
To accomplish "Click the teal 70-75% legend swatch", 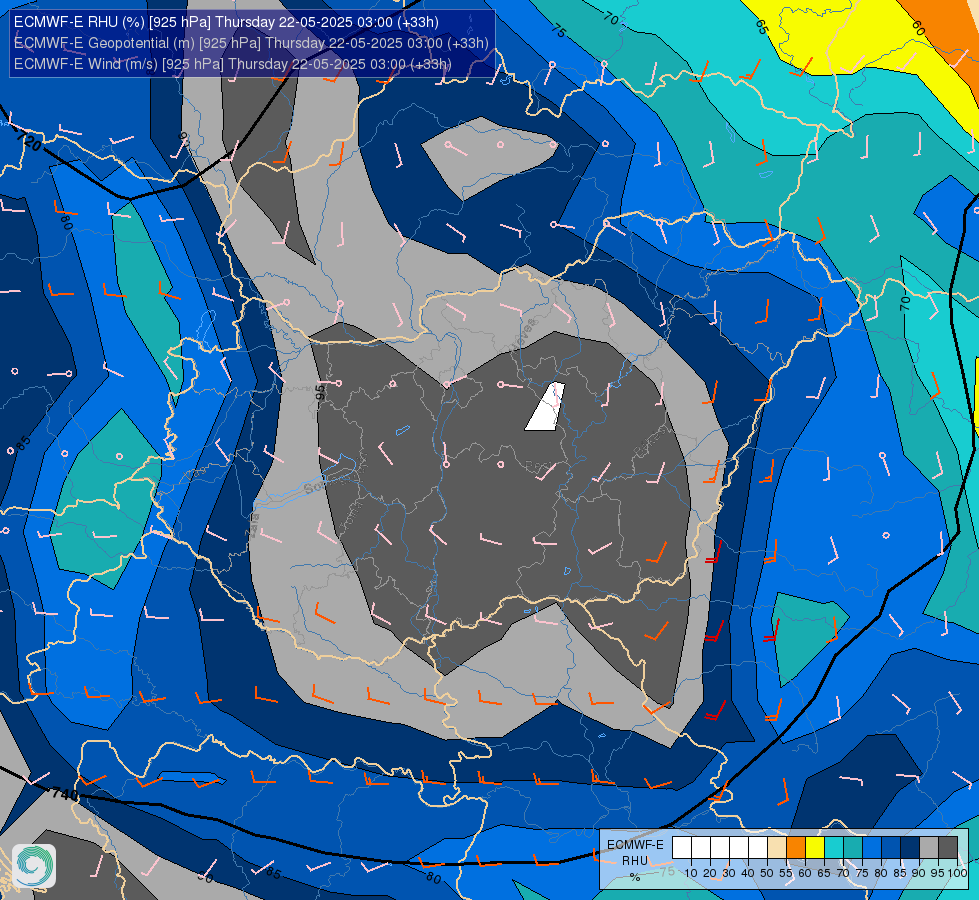I will coord(853,848).
